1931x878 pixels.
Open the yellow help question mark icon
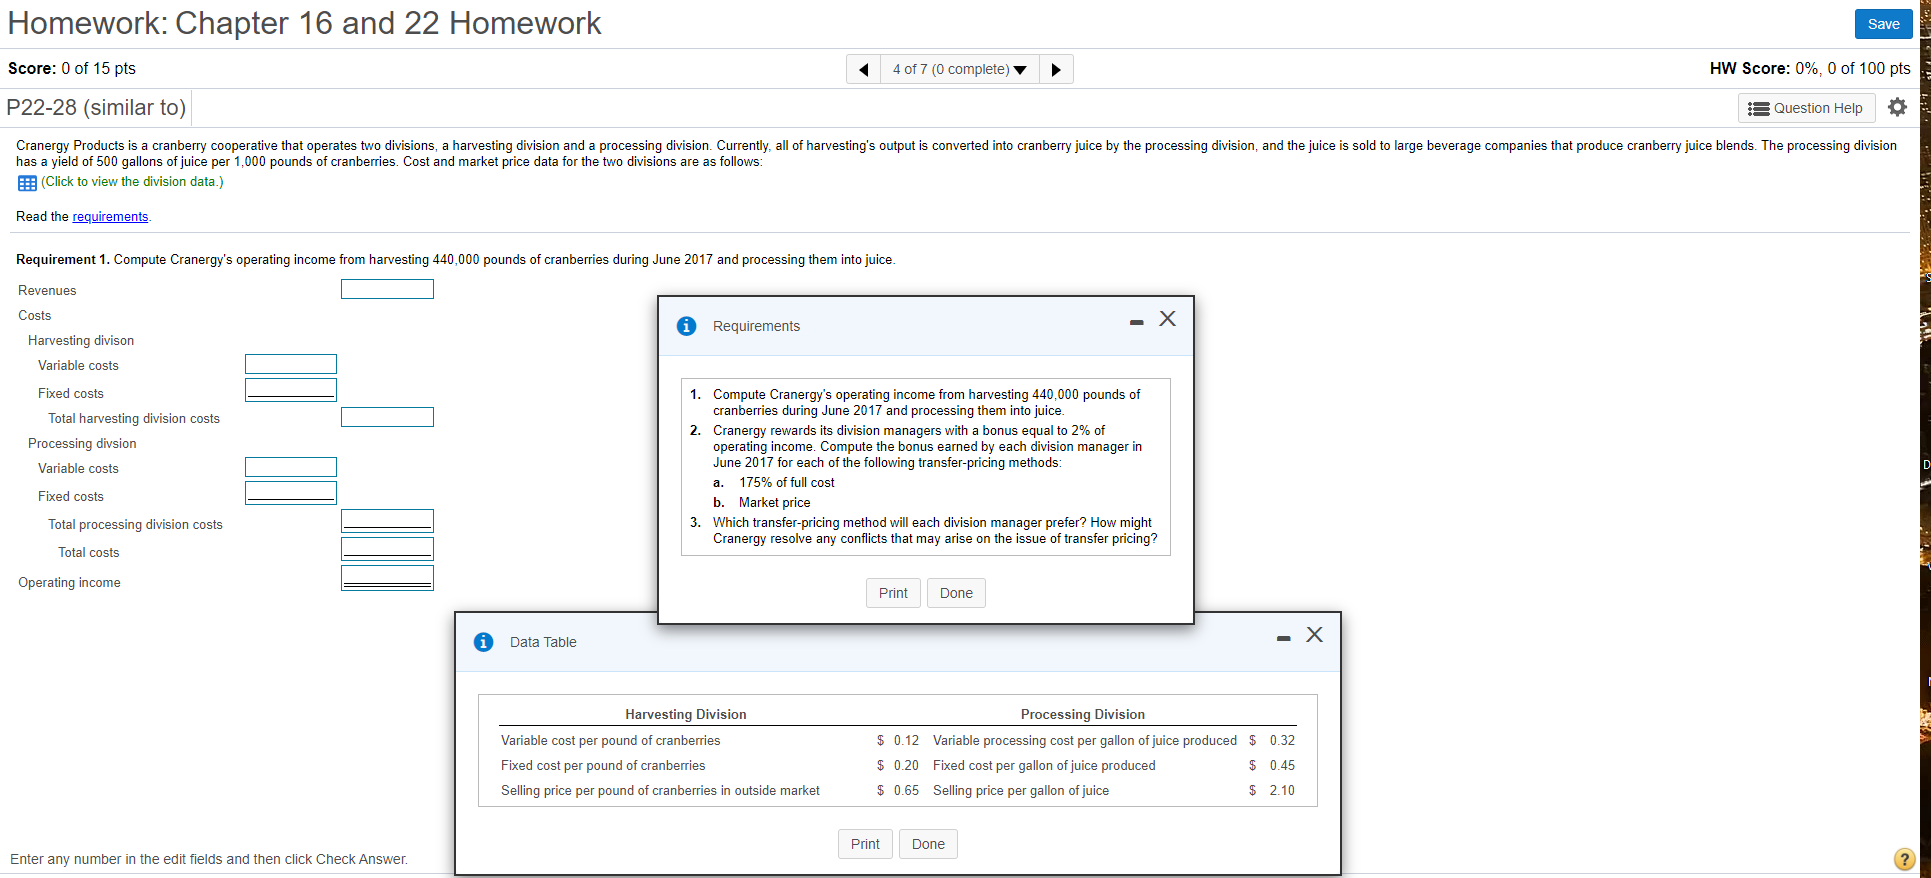(x=1904, y=859)
